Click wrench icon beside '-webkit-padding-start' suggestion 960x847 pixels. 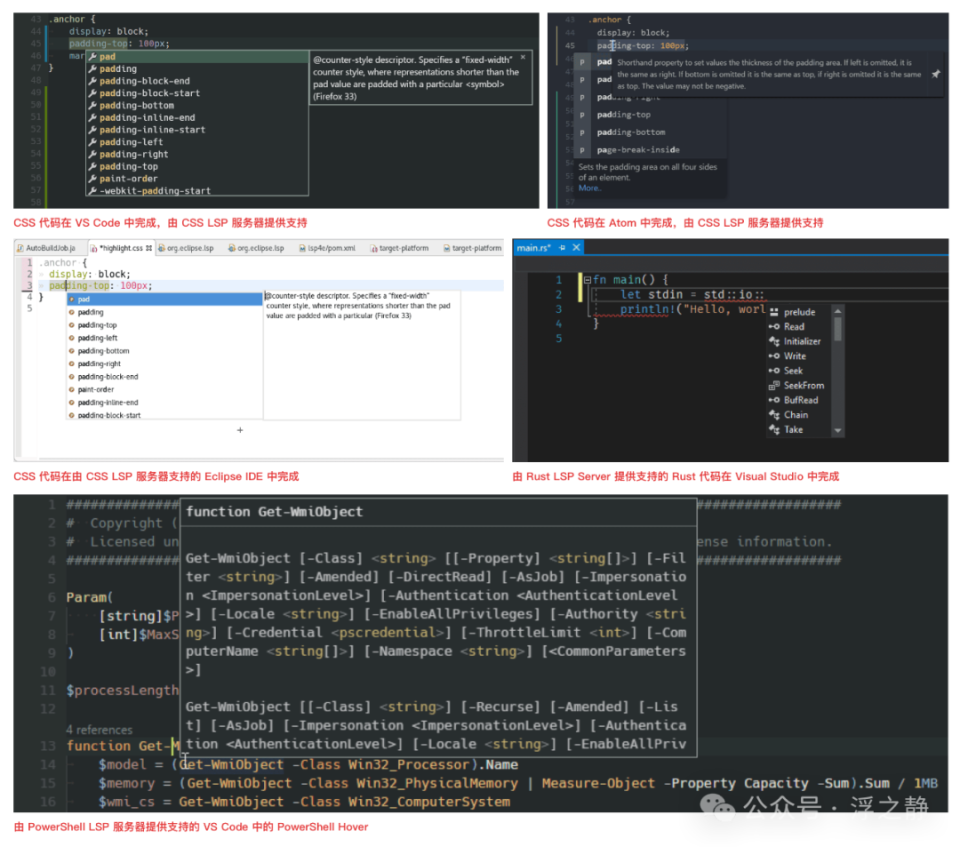[92, 191]
